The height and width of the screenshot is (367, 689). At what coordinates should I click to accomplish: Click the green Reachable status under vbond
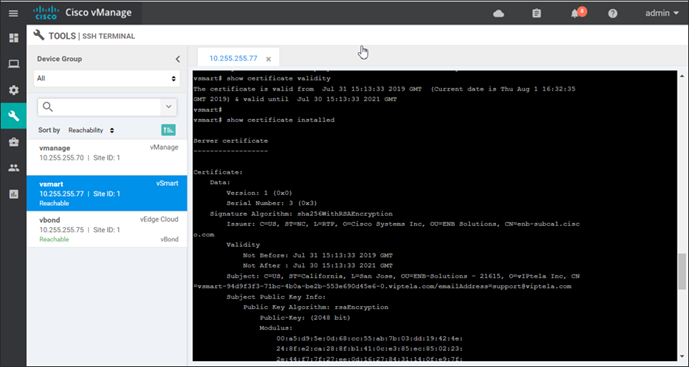tap(54, 240)
